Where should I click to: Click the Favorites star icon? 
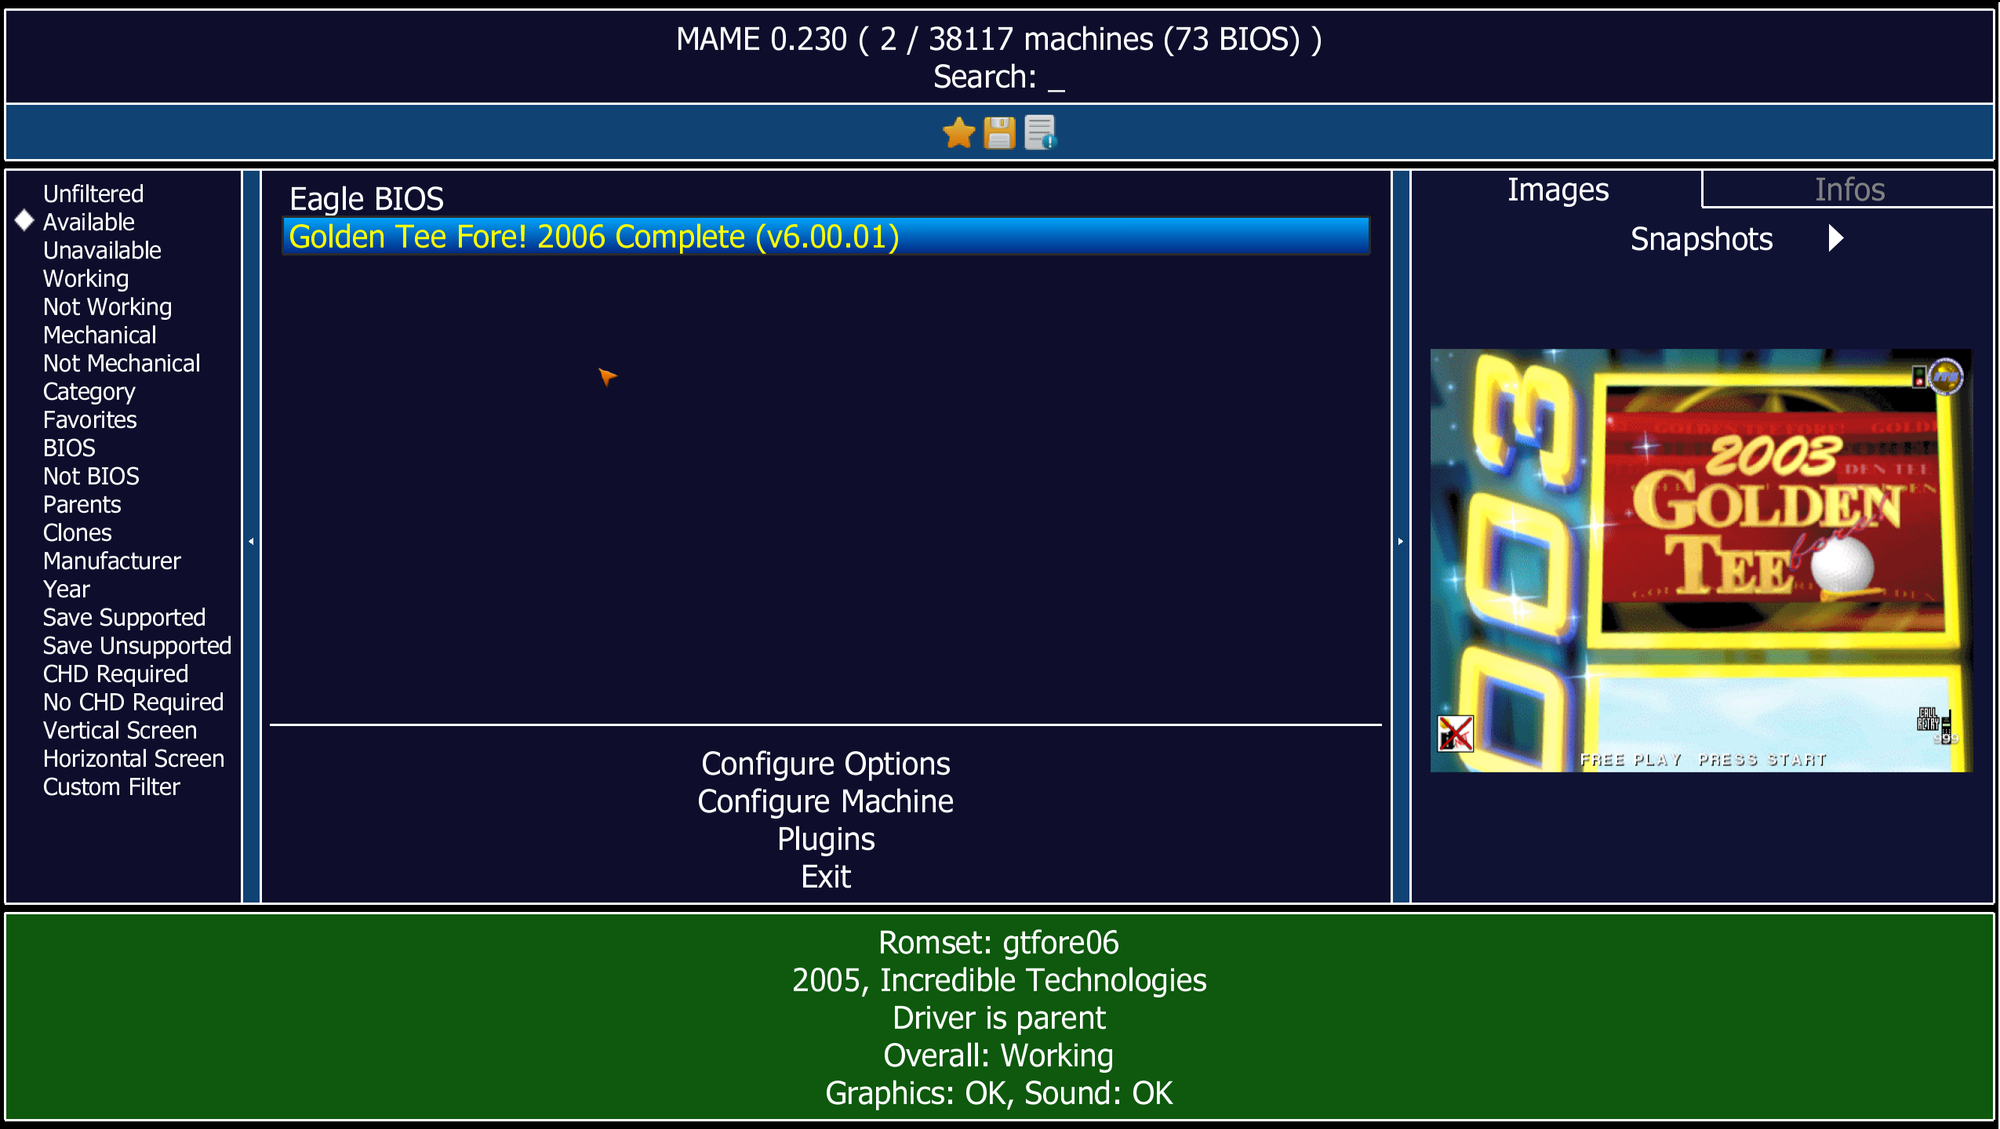click(957, 133)
